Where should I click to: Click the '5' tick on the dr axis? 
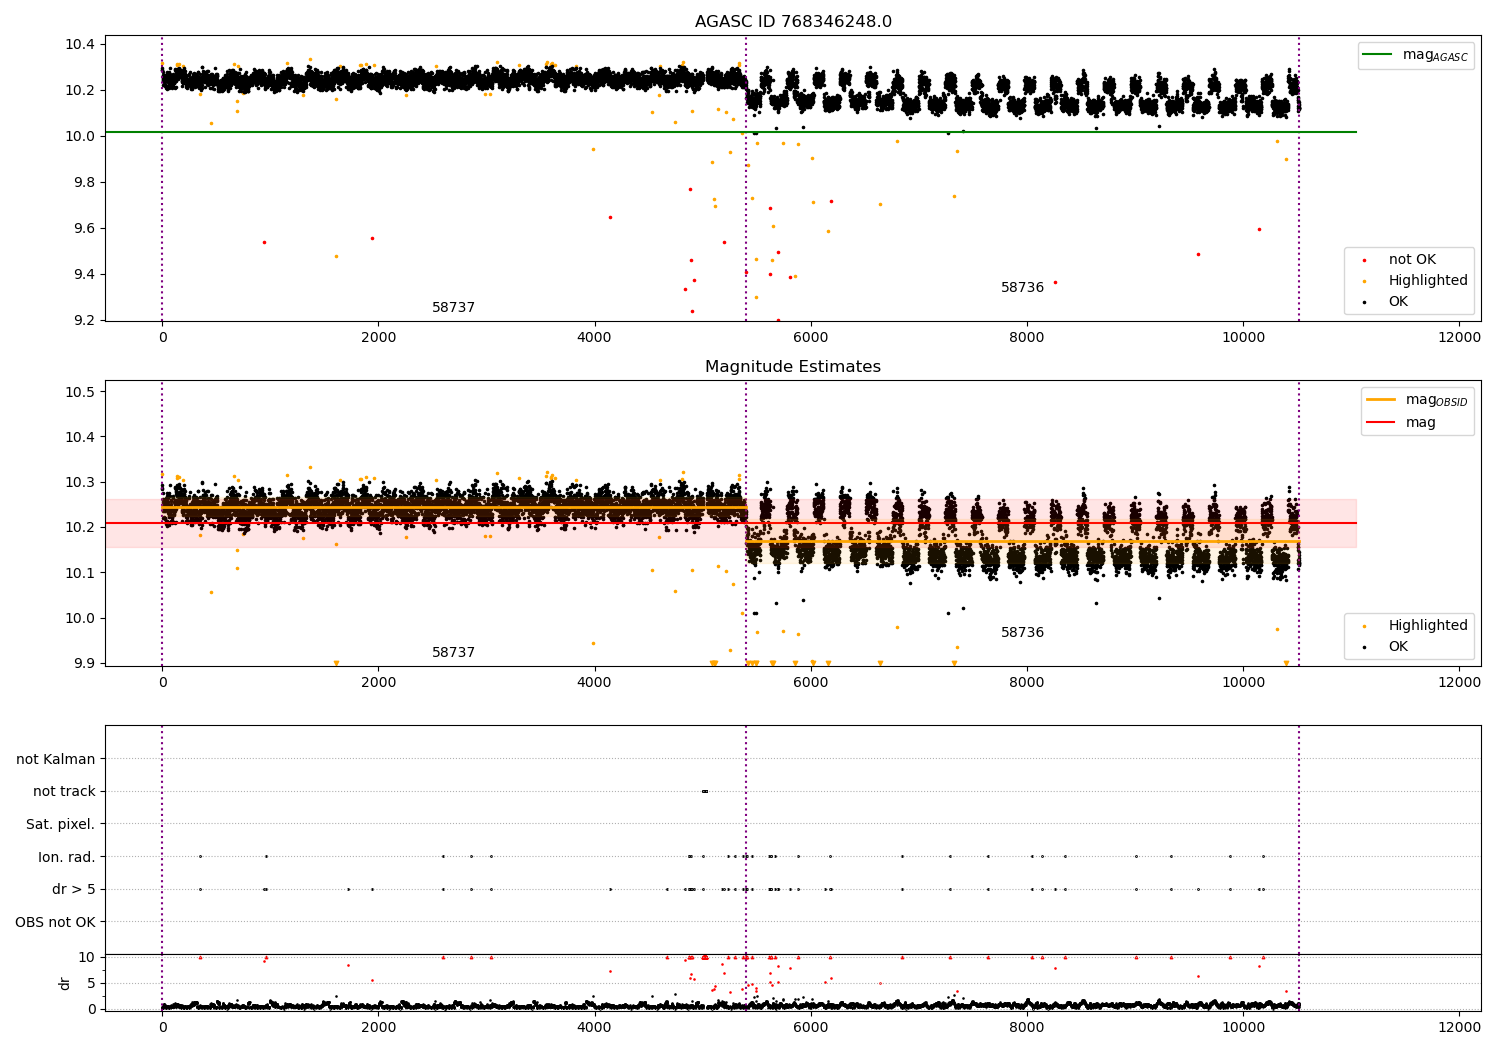pos(91,983)
